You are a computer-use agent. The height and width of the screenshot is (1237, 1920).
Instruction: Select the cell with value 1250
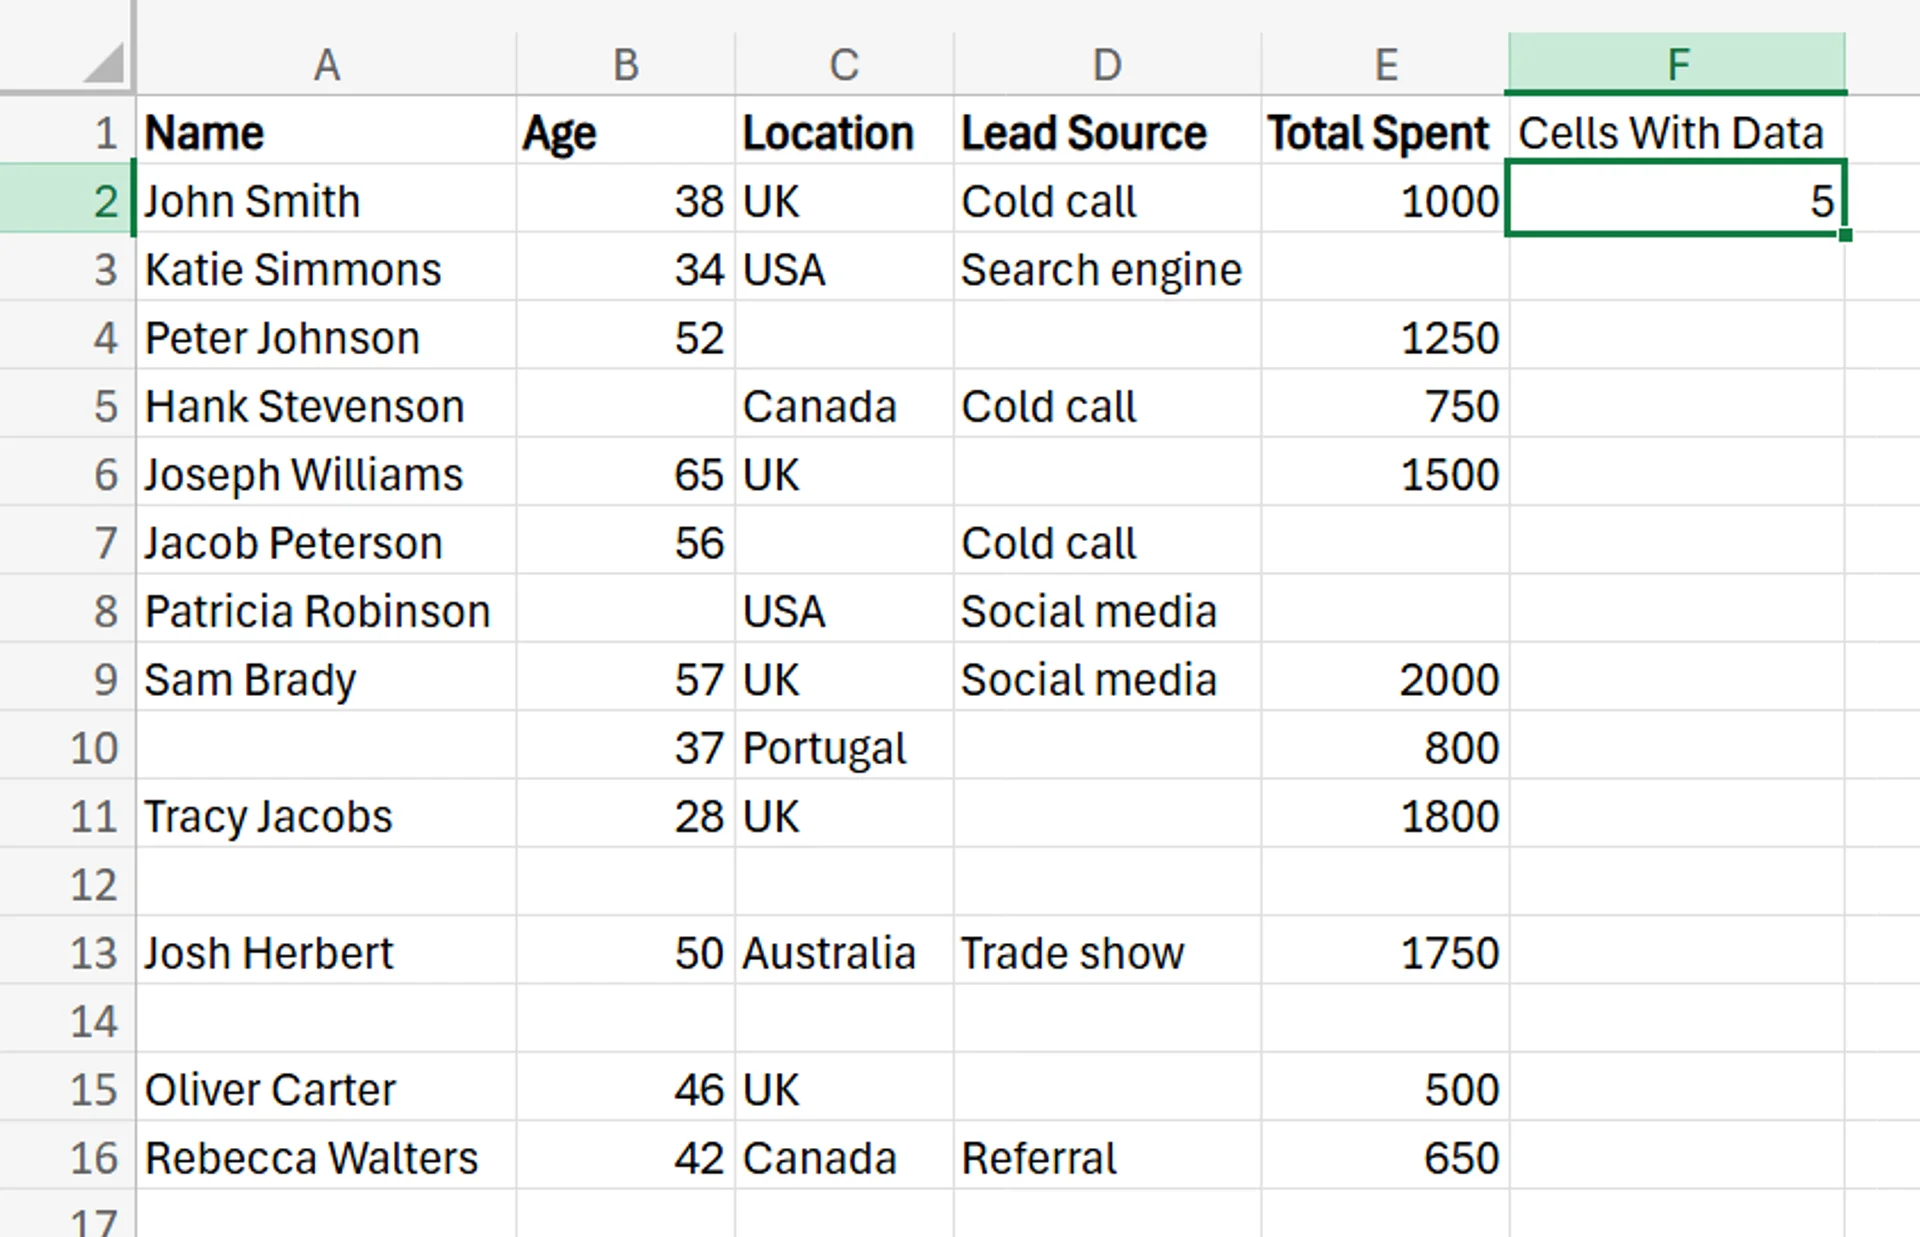[1386, 336]
